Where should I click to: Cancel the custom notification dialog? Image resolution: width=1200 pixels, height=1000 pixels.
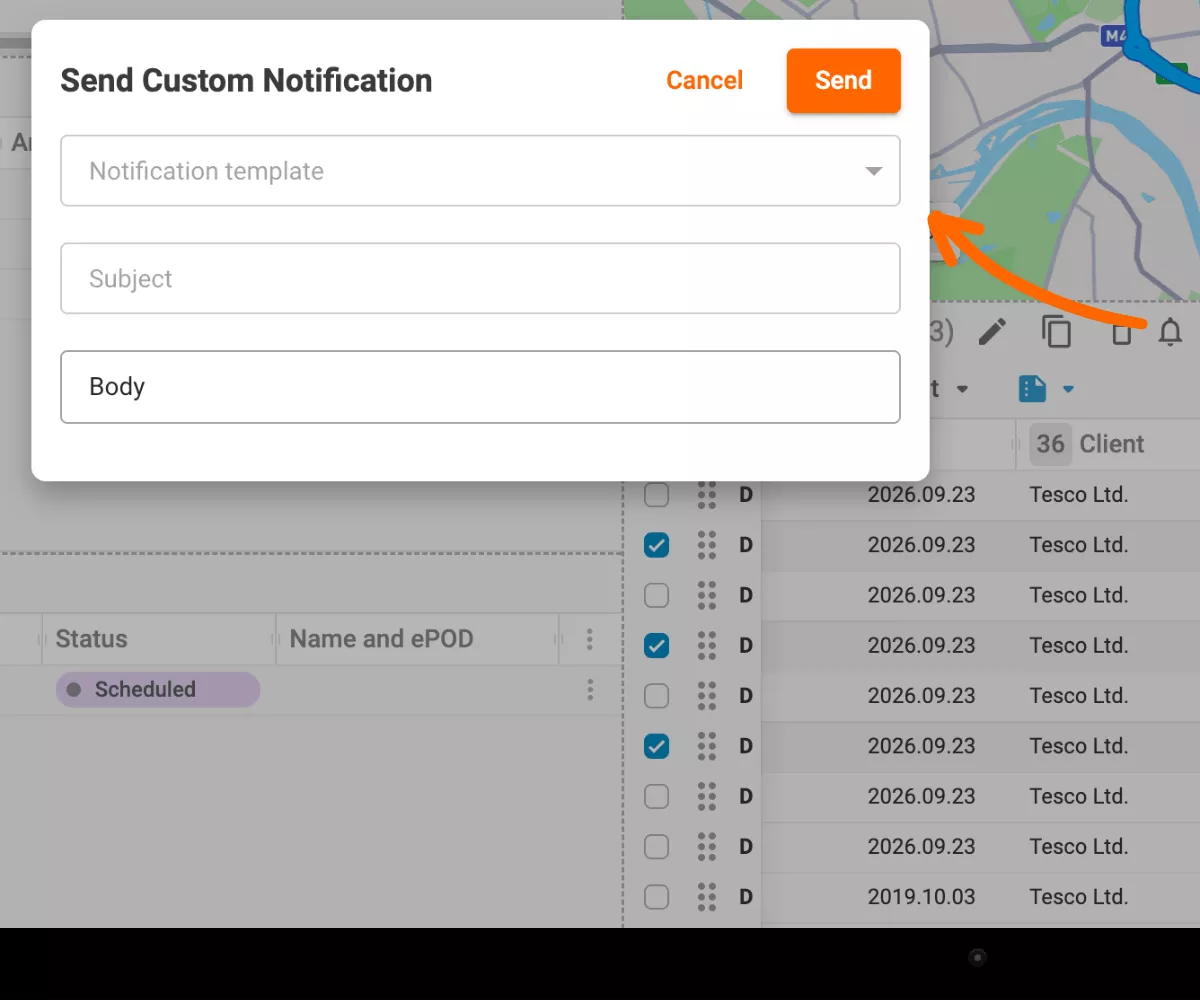[x=704, y=81]
